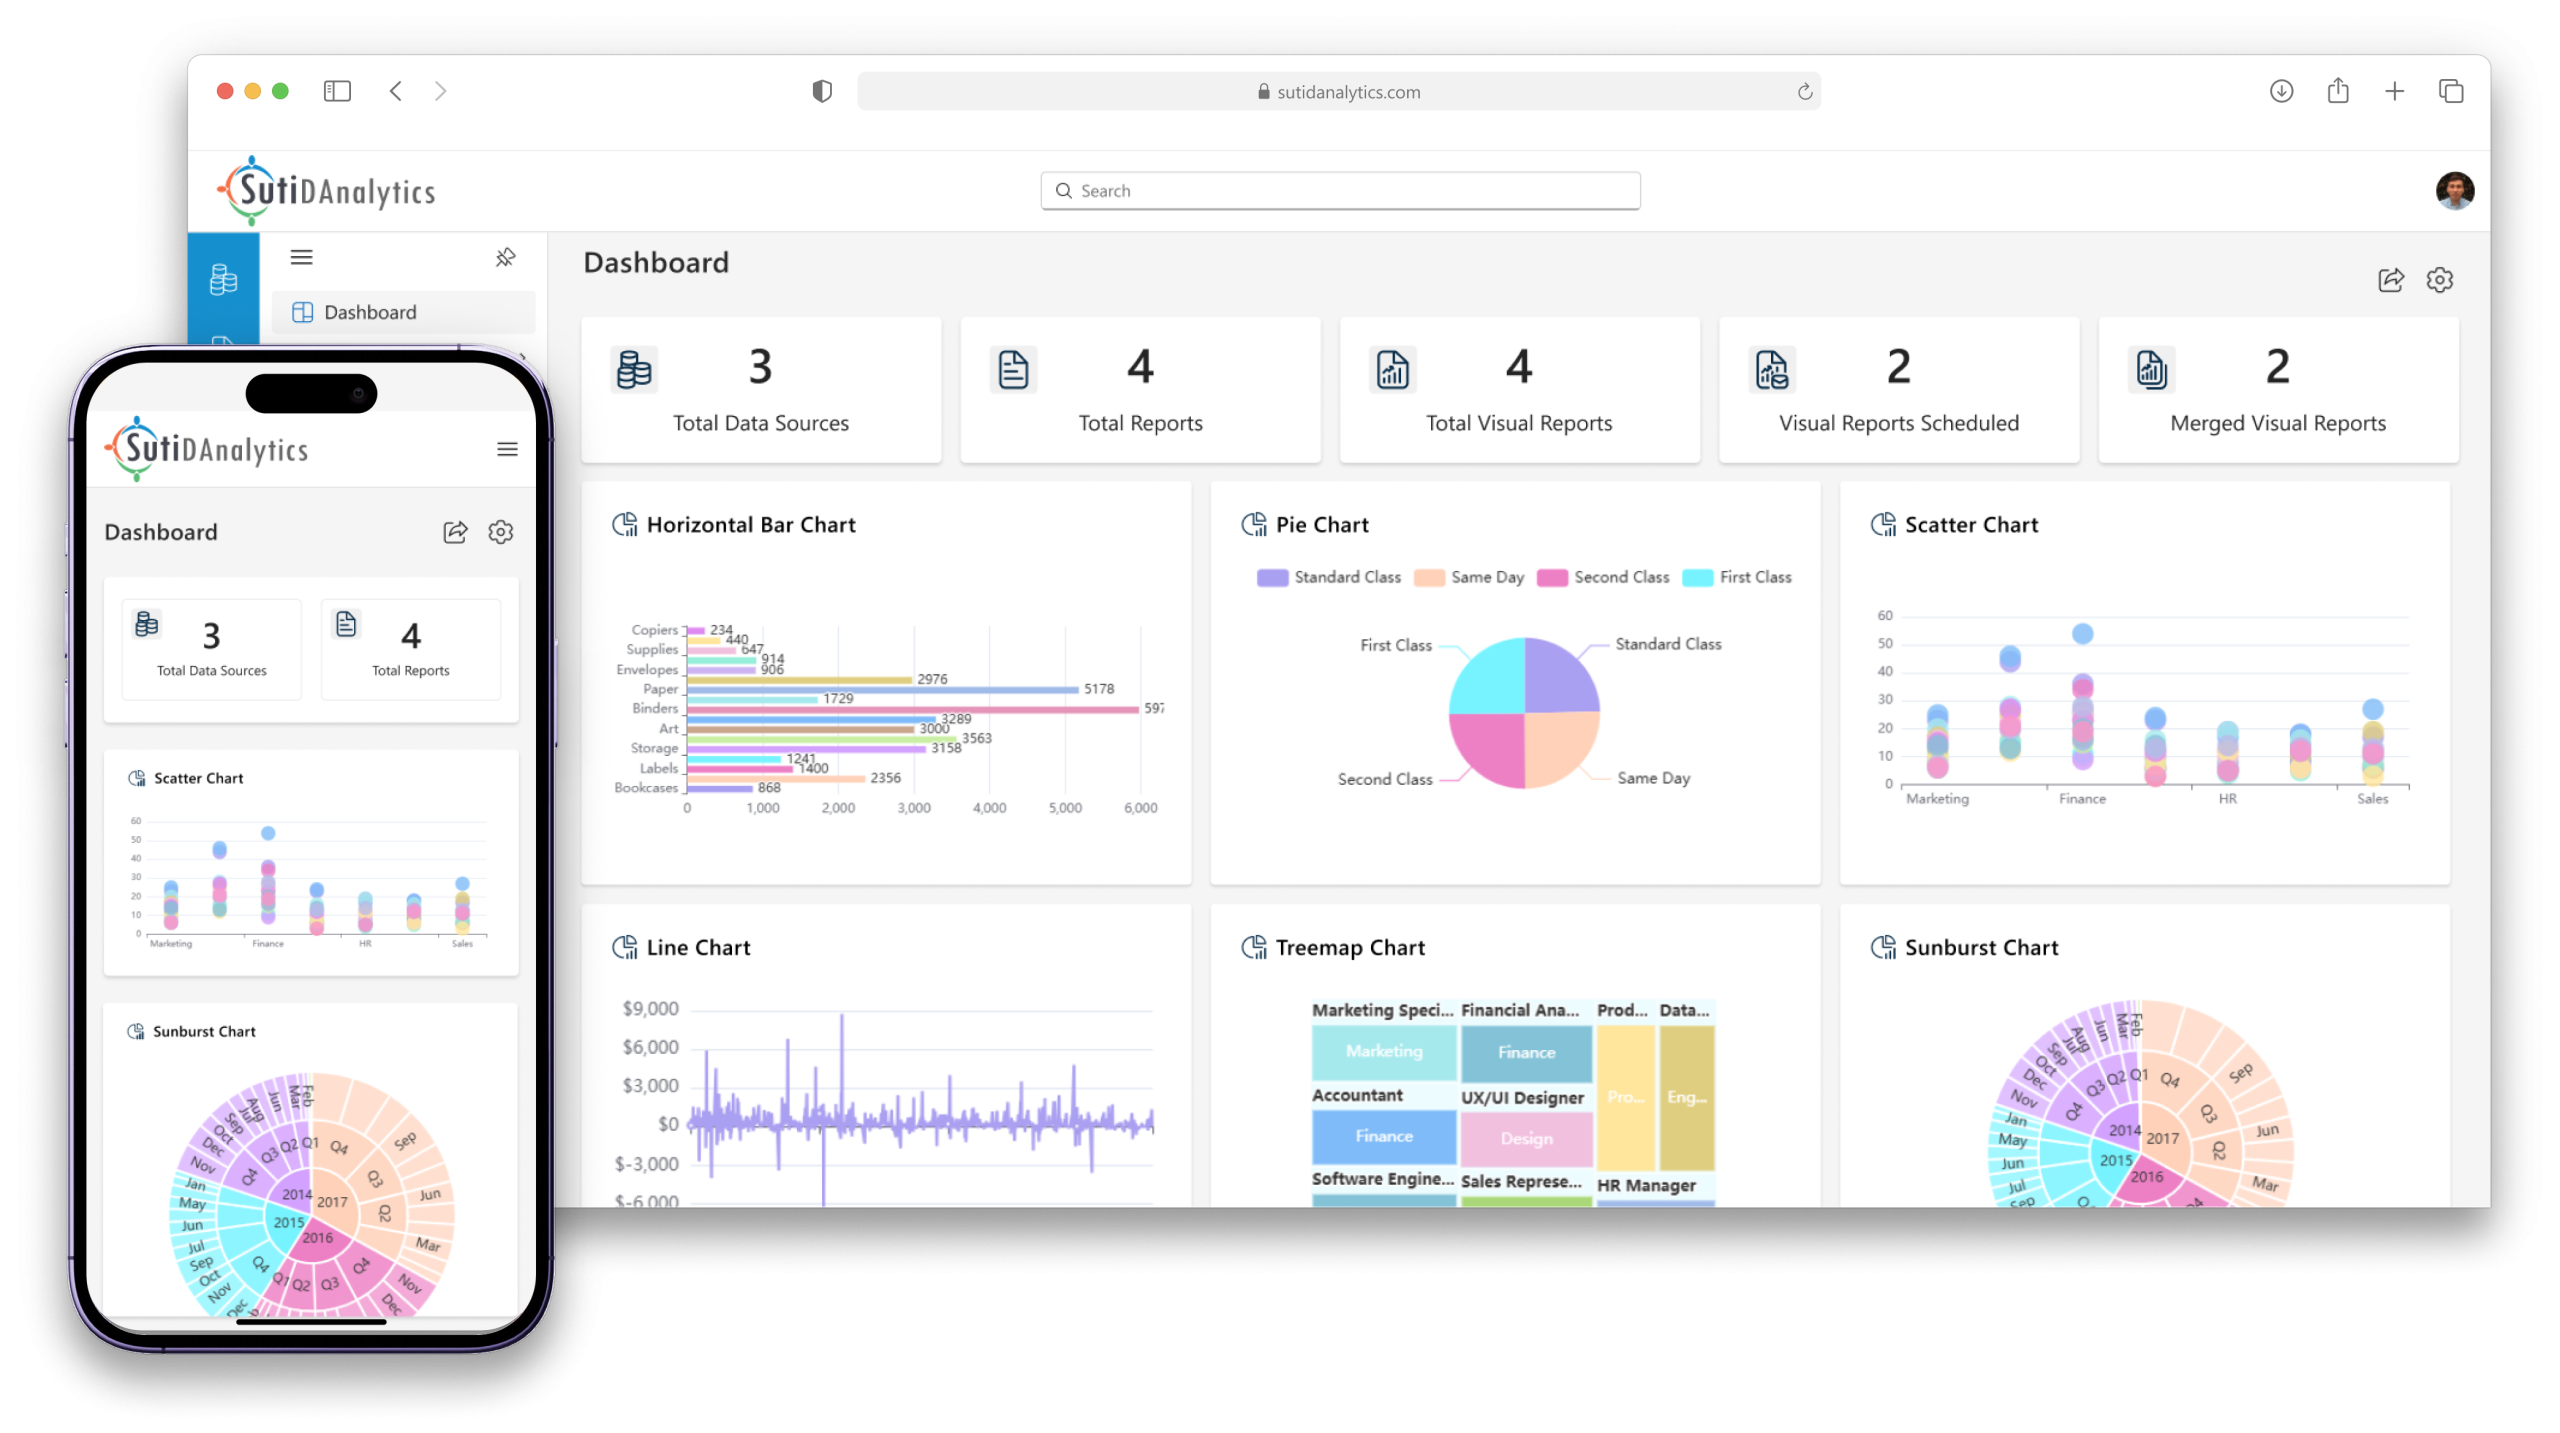
Task: Open dashboard settings gear on desktop
Action: 2439,280
